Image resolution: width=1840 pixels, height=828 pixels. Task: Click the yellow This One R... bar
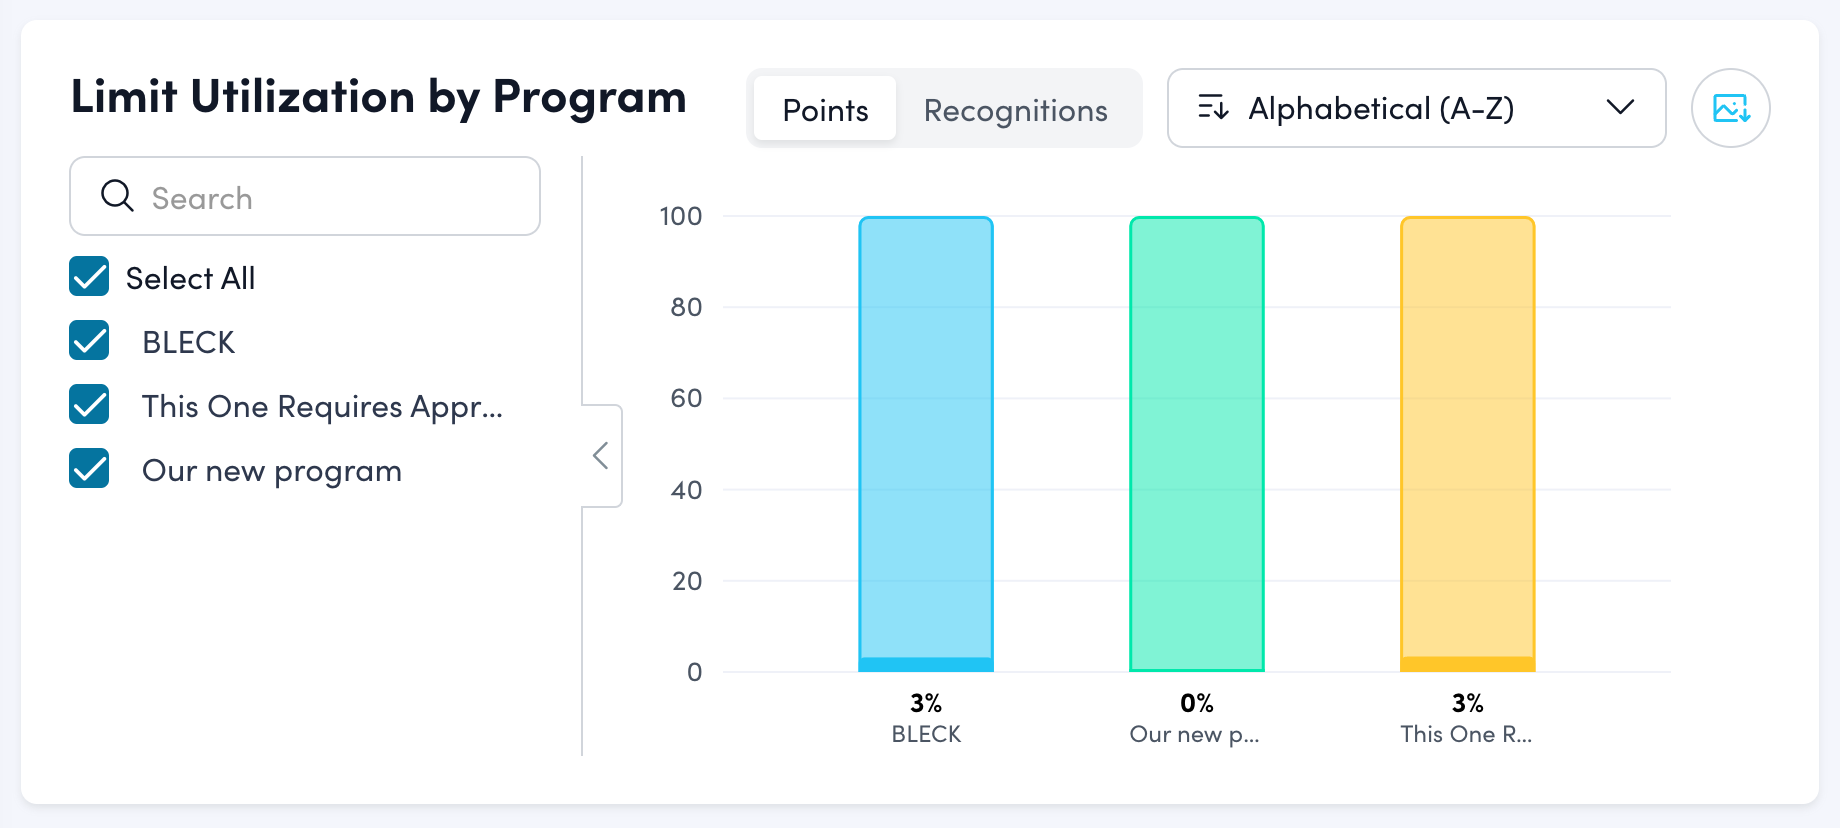coord(1467,440)
